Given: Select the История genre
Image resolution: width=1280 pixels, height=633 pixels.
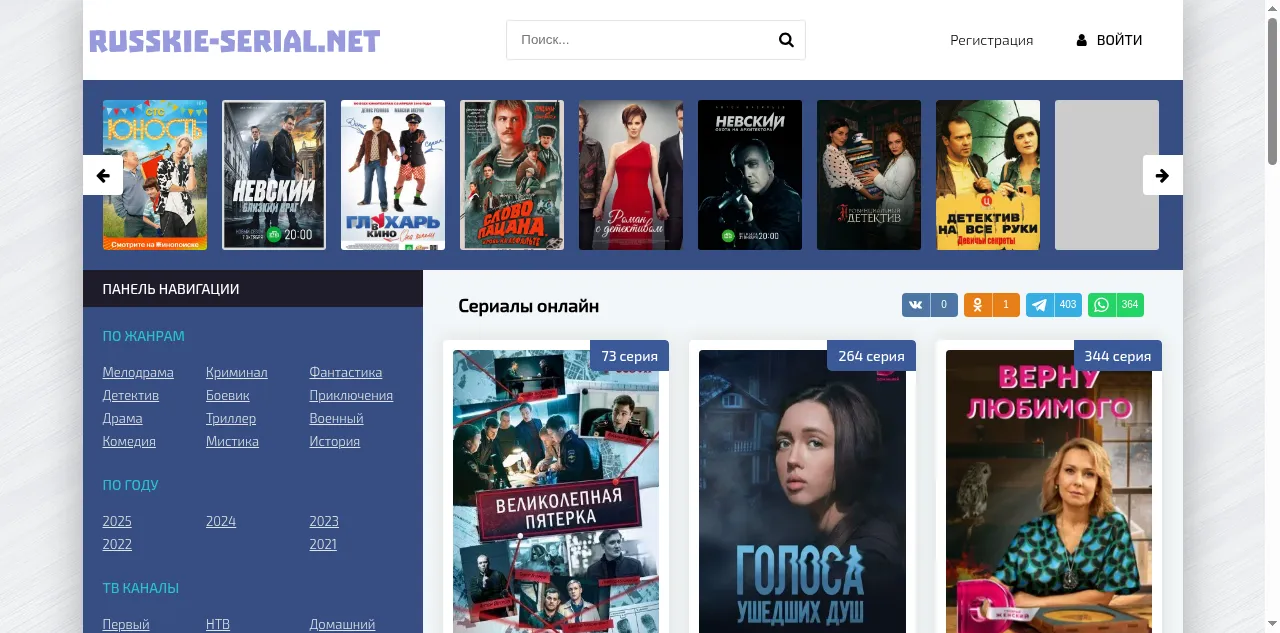Looking at the screenshot, I should point(334,441).
